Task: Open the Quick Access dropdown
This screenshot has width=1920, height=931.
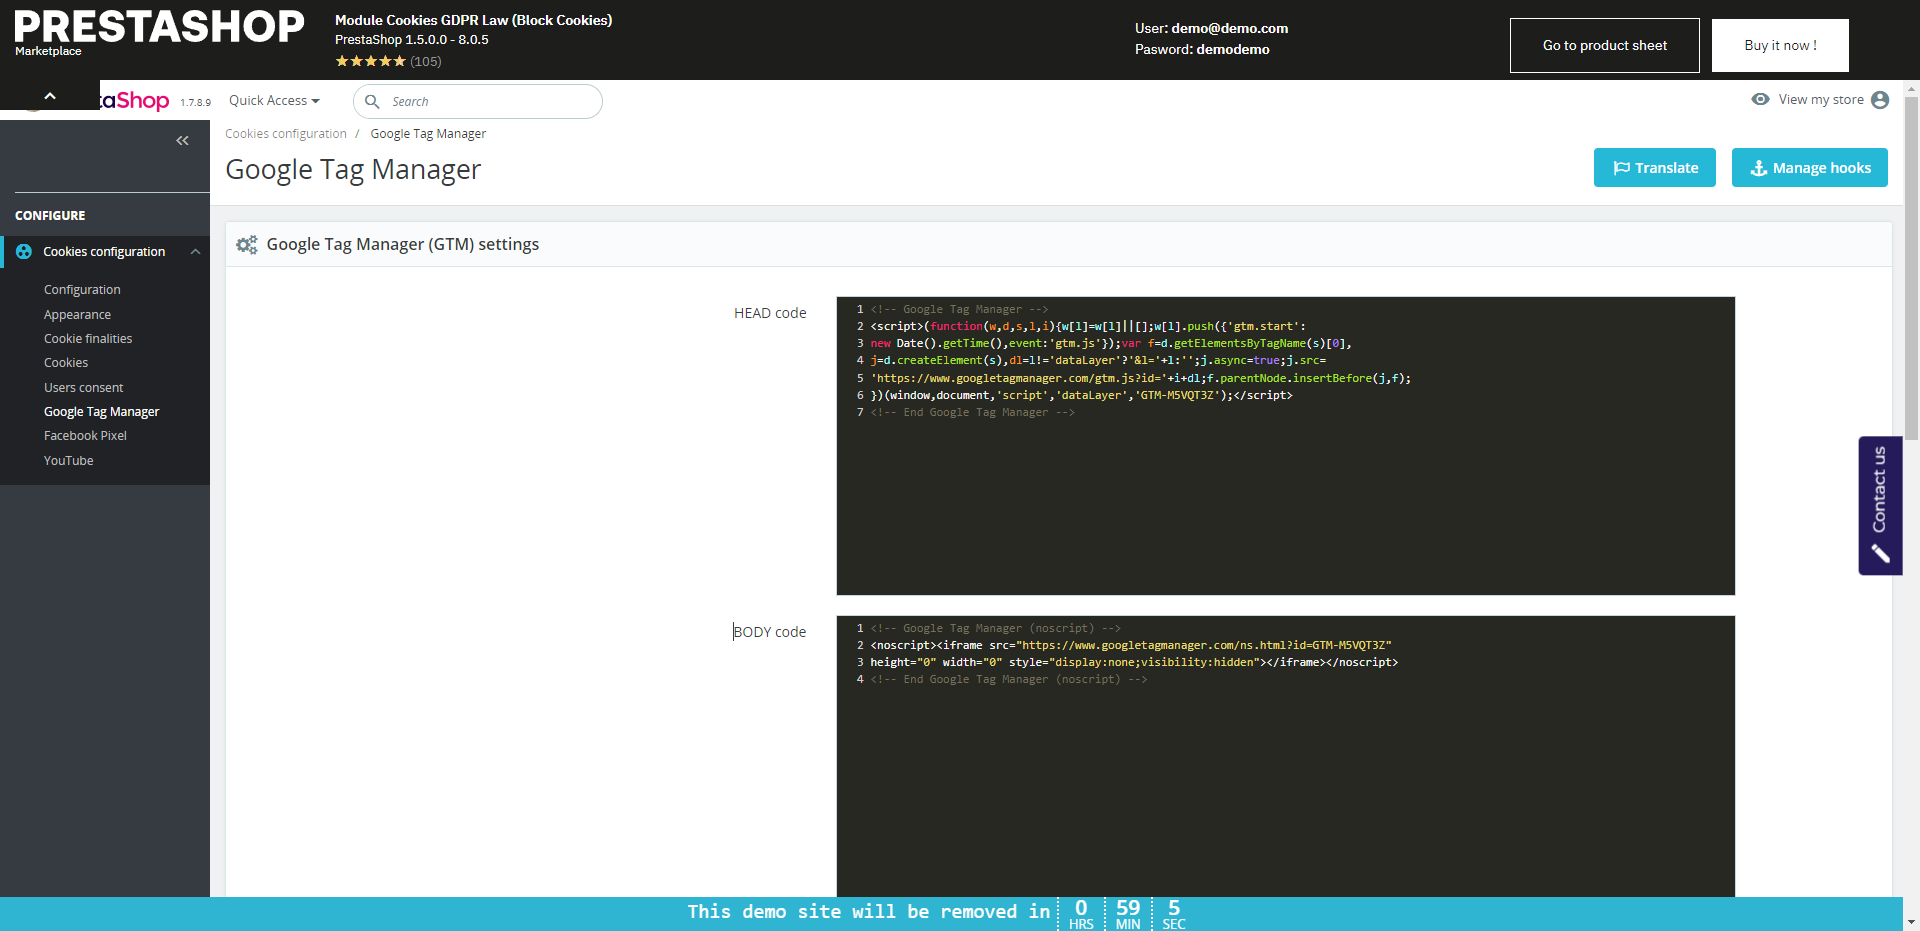Action: point(274,101)
